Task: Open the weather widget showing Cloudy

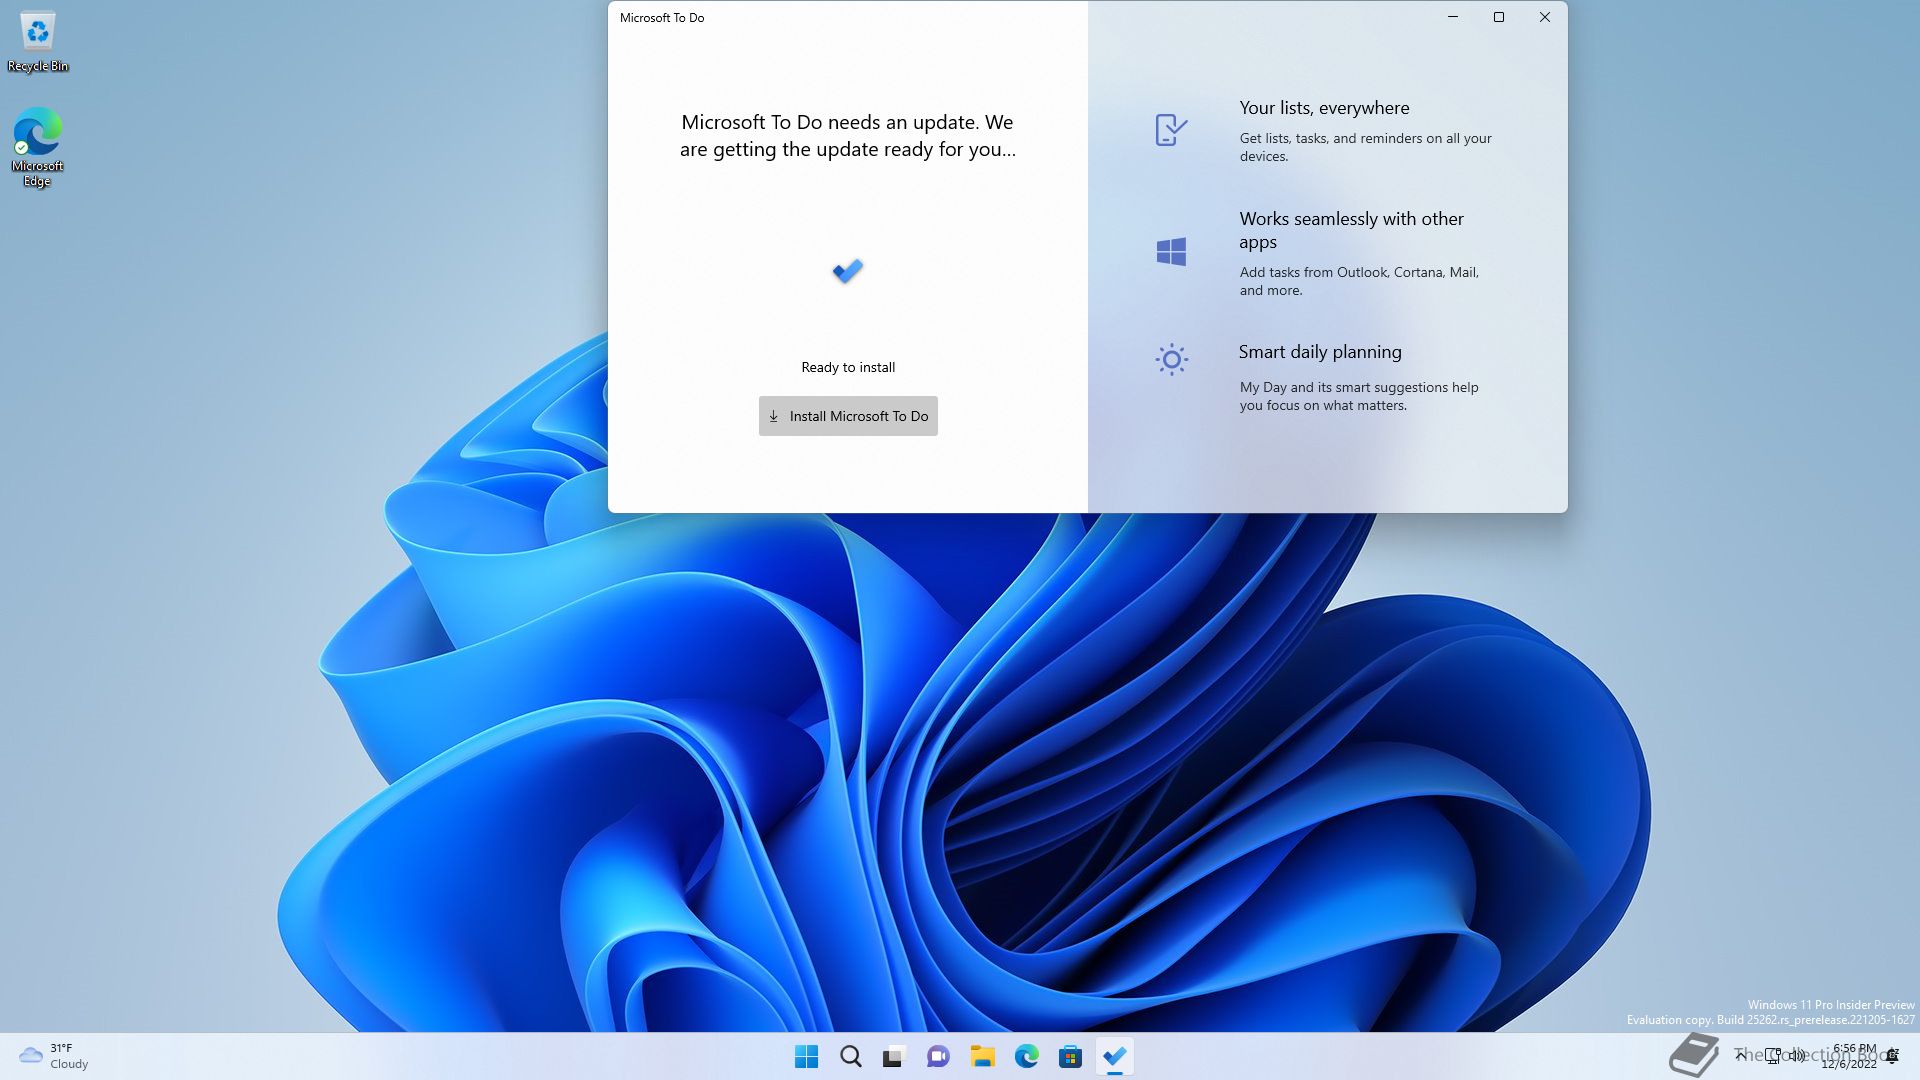Action: [54, 1056]
